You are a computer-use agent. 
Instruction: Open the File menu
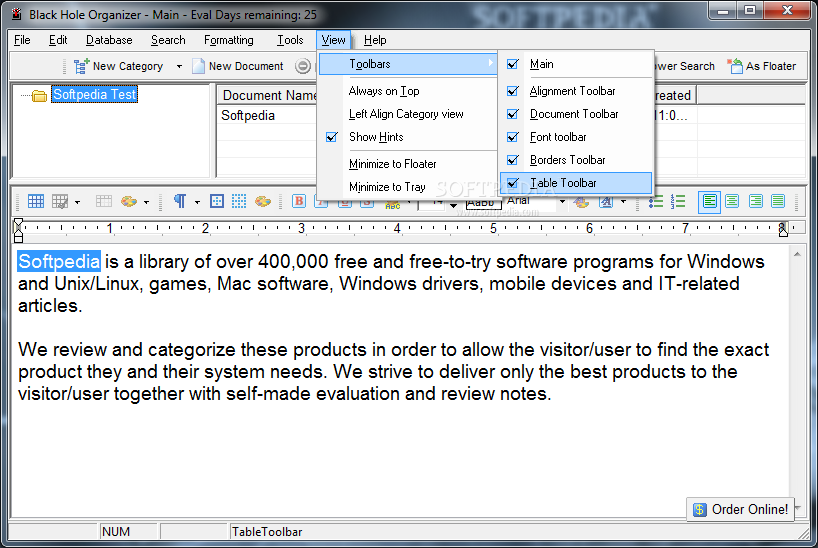(x=22, y=40)
